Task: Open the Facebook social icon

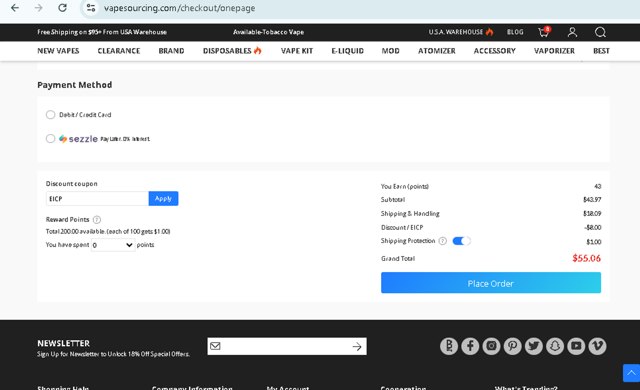Action: (x=470, y=346)
